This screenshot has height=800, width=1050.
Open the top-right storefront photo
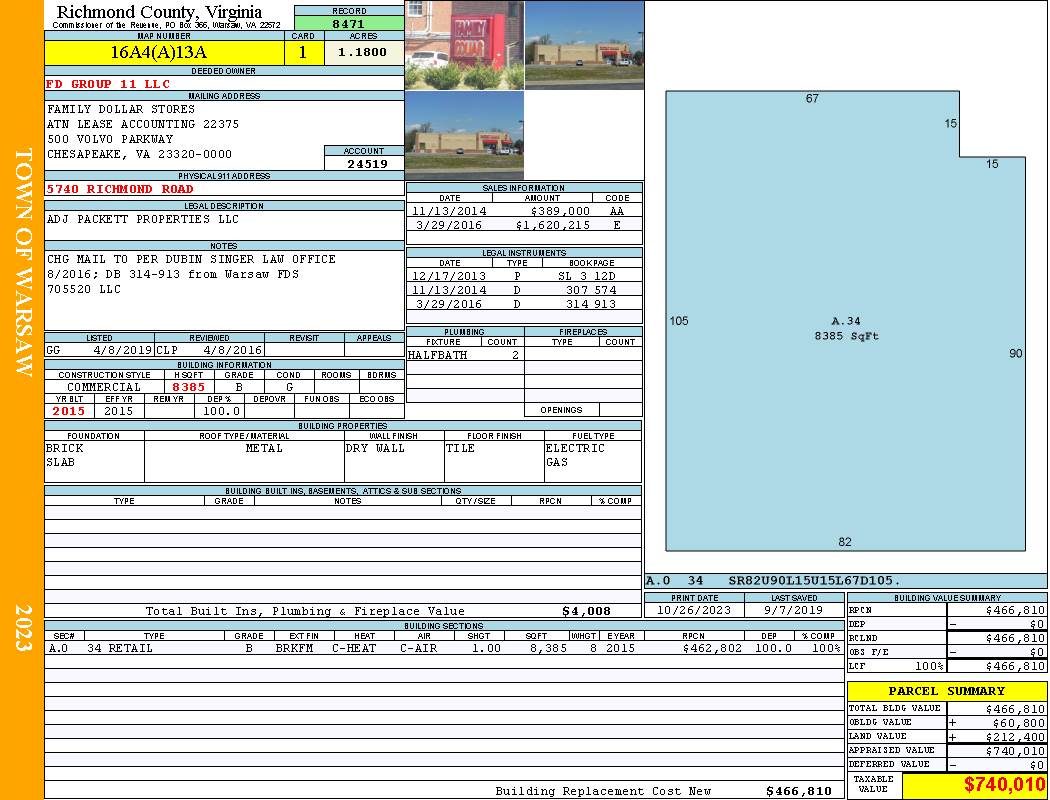(583, 45)
